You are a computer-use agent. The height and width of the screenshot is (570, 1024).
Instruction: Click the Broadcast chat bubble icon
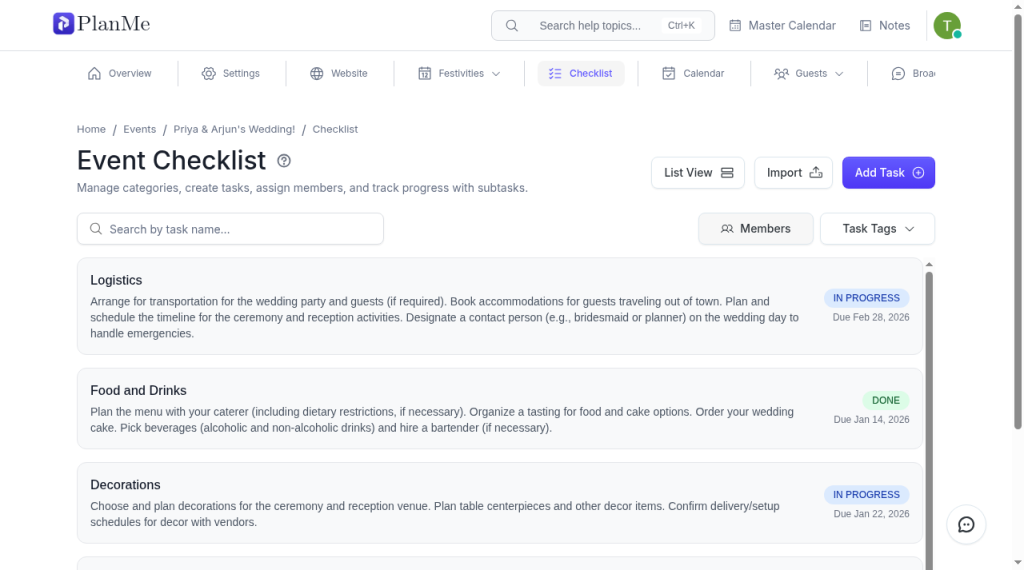(x=899, y=73)
